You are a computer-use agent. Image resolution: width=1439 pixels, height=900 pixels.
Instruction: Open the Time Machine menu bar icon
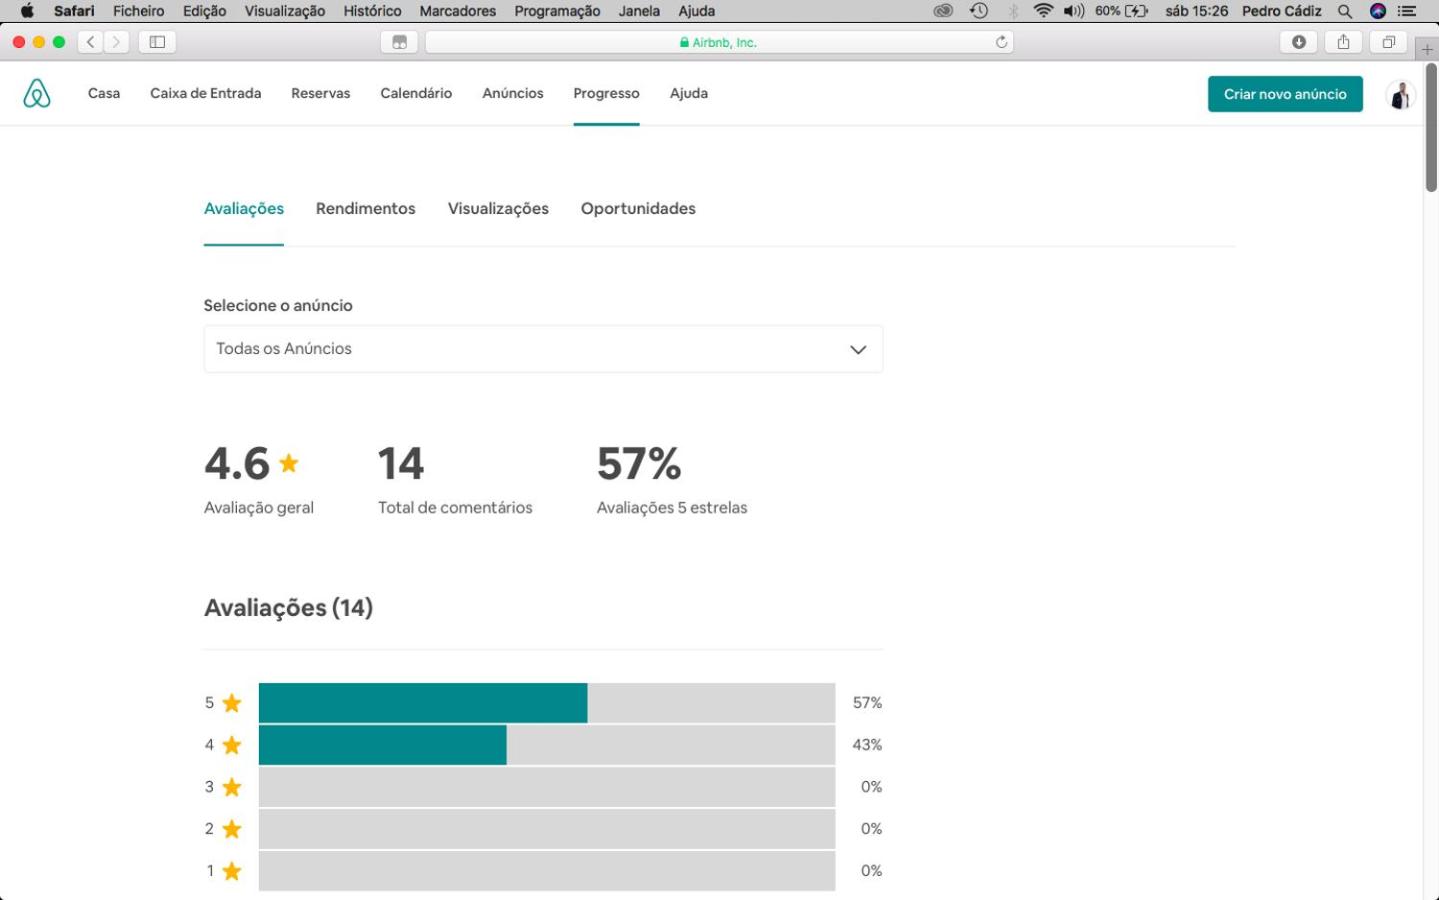click(x=979, y=11)
